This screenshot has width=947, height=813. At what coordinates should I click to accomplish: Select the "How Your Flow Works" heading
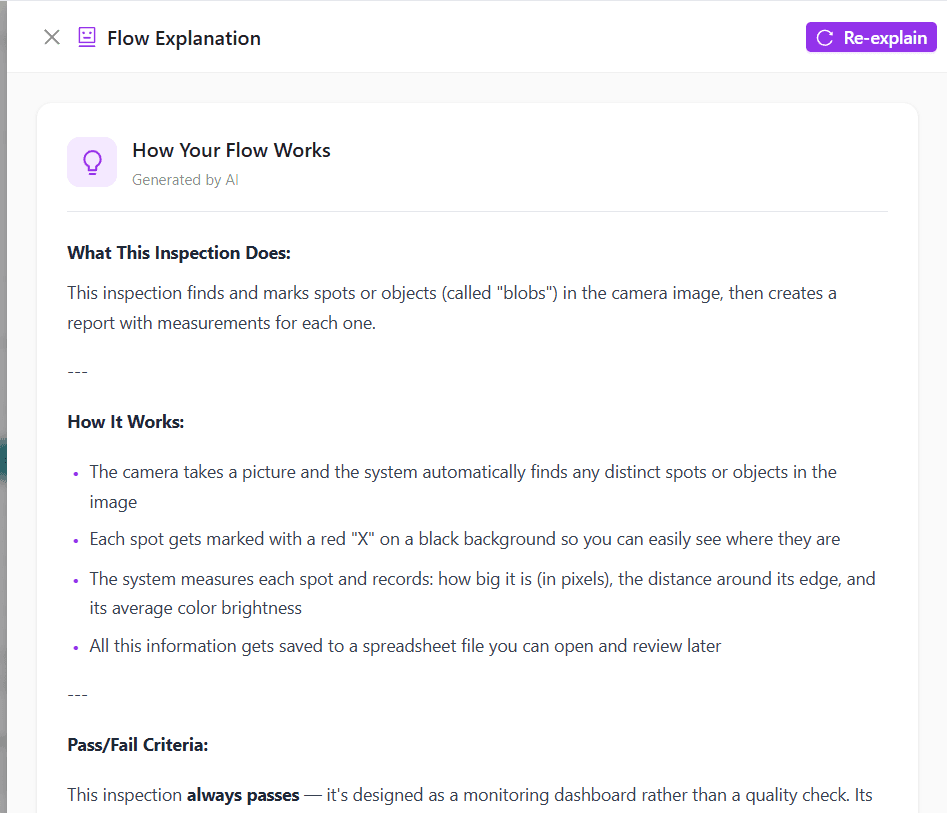(x=231, y=150)
